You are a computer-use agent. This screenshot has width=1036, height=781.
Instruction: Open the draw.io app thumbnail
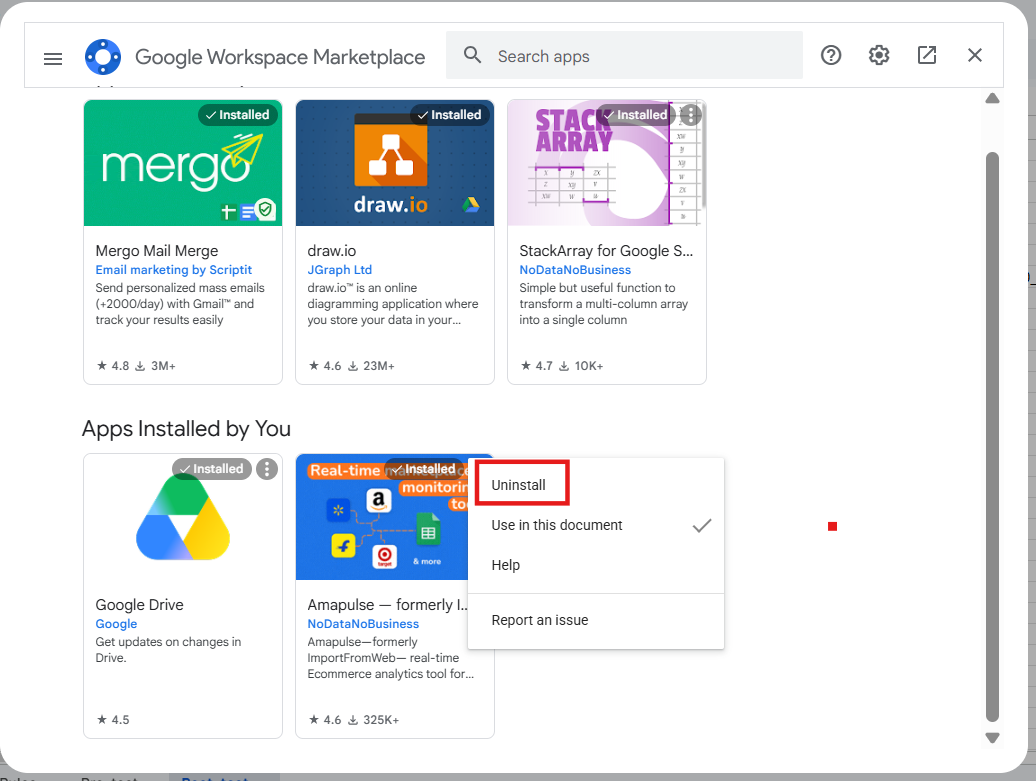point(395,163)
